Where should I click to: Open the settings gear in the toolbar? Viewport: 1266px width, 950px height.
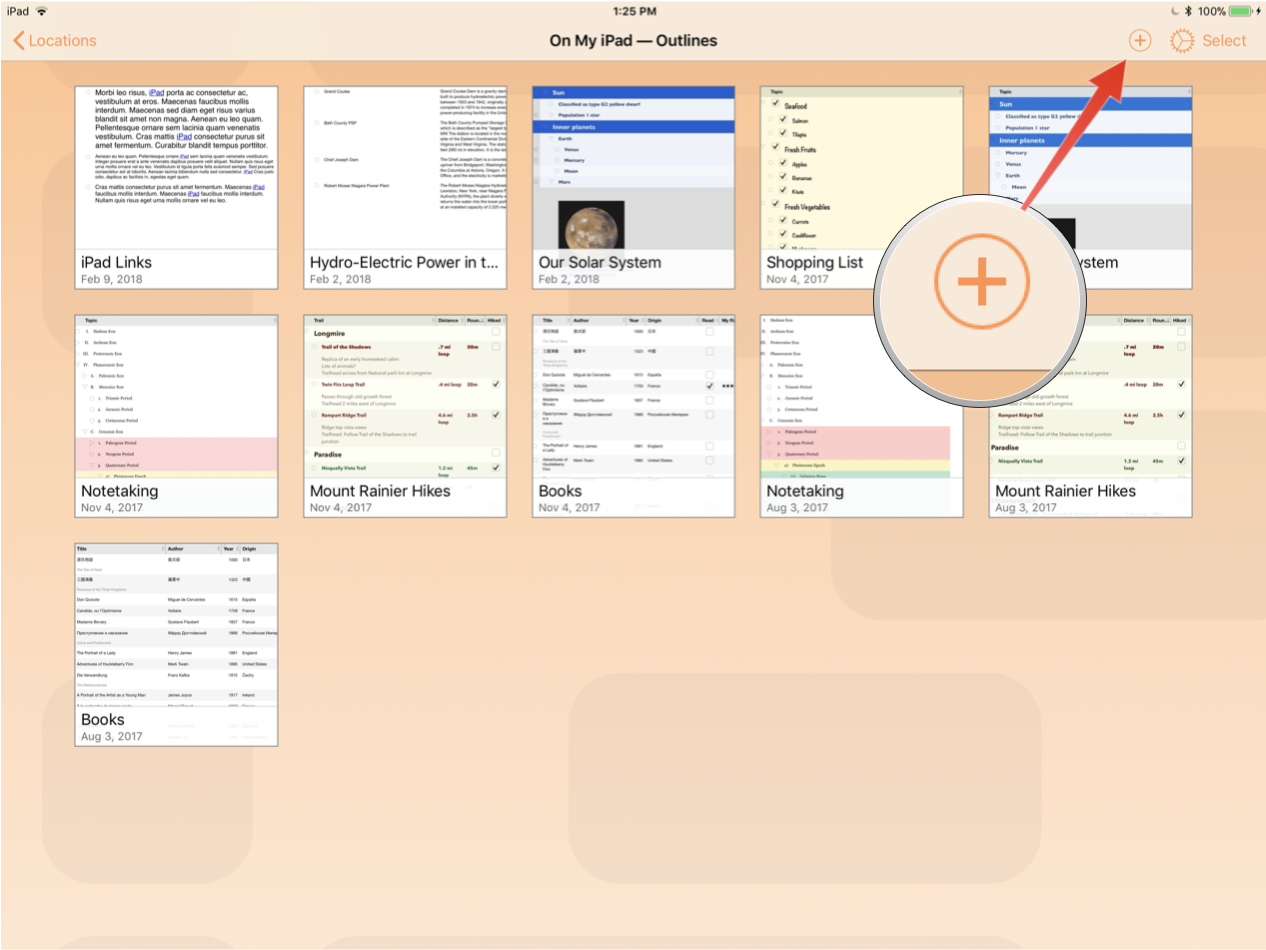pos(1182,41)
